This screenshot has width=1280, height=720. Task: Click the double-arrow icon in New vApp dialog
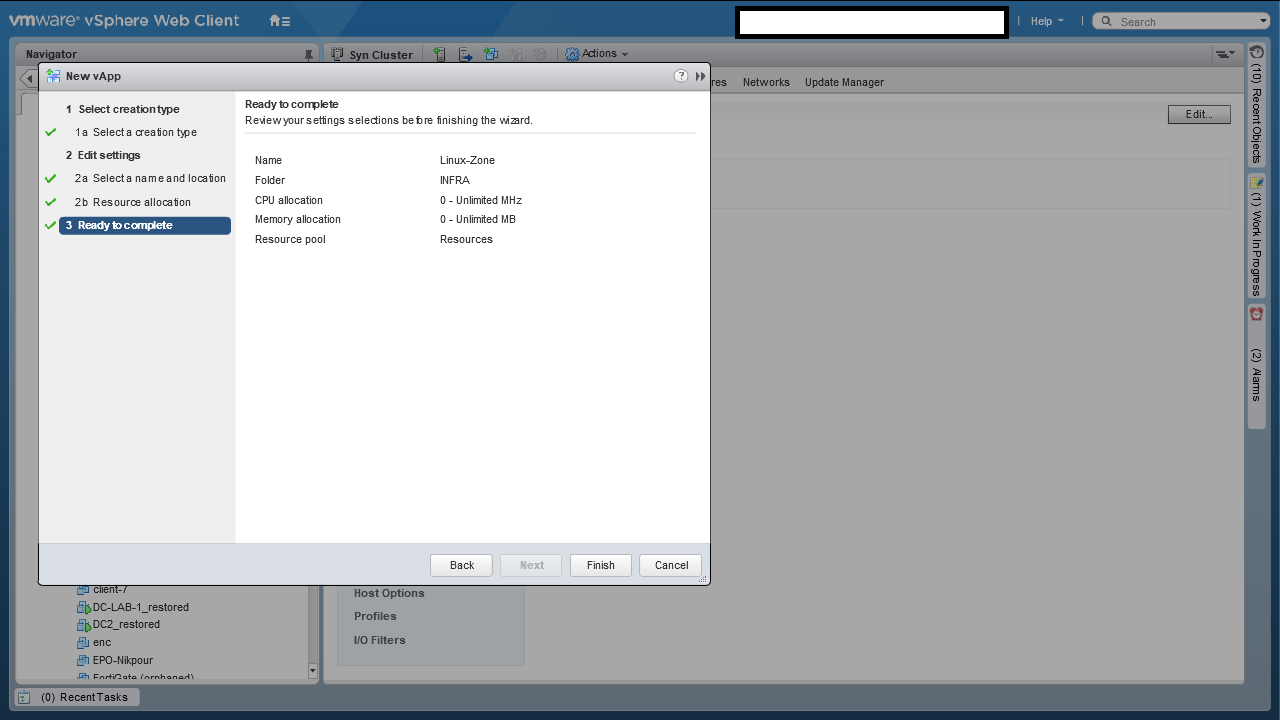[x=700, y=76]
